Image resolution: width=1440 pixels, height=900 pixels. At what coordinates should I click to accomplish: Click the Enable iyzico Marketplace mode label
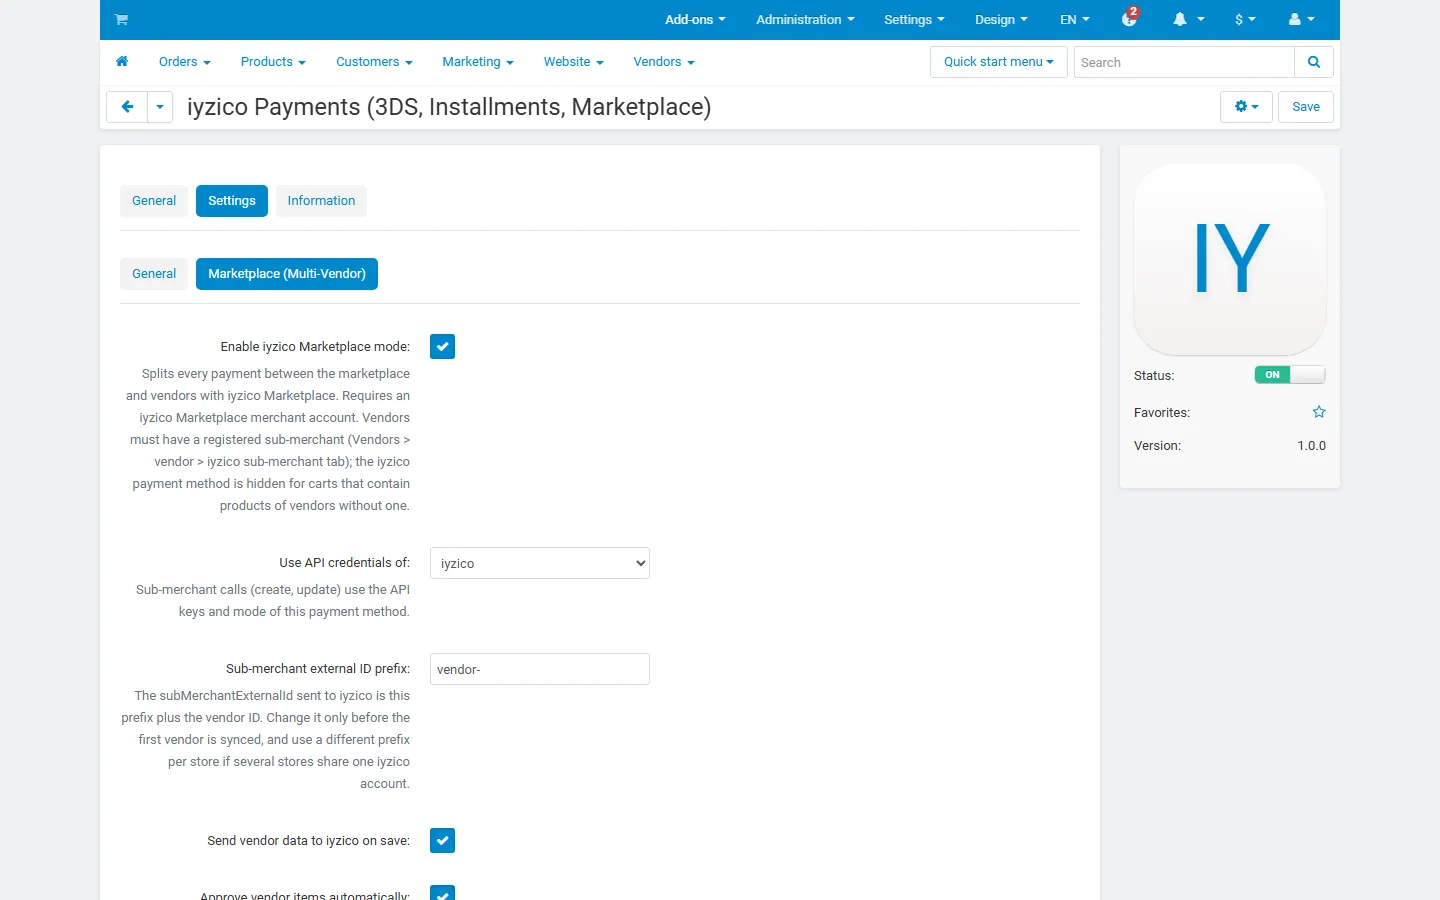point(315,347)
